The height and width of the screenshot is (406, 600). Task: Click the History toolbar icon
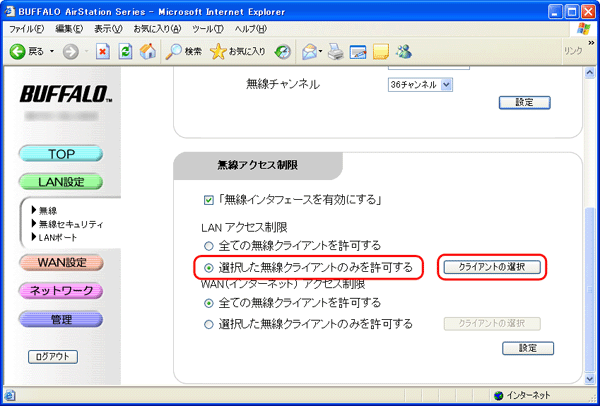tap(284, 51)
